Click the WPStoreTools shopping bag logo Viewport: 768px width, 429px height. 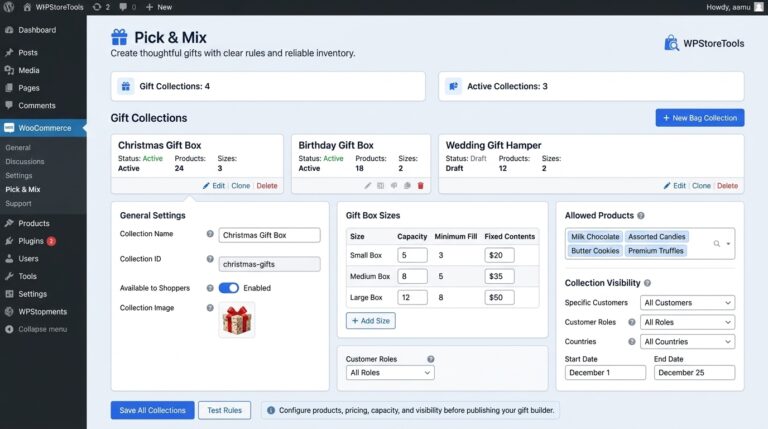tap(671, 43)
